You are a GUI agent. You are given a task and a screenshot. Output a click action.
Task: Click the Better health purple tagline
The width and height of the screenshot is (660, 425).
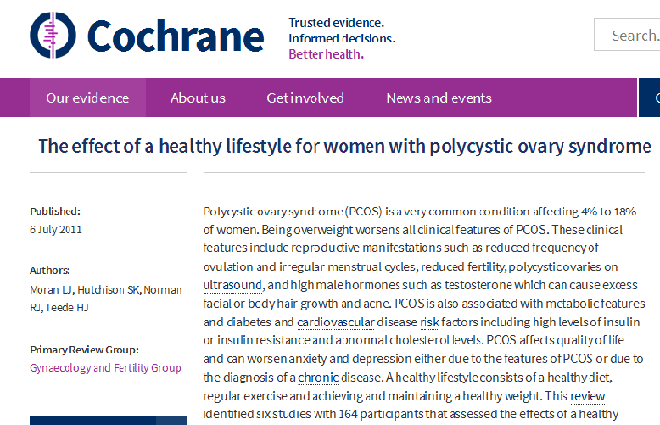point(326,54)
